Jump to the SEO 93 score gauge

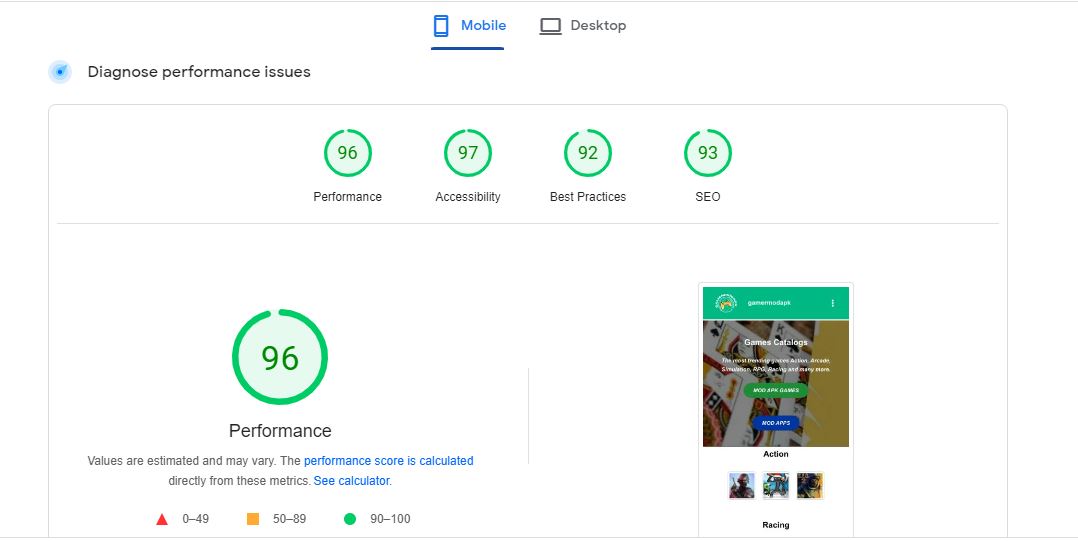(707, 153)
